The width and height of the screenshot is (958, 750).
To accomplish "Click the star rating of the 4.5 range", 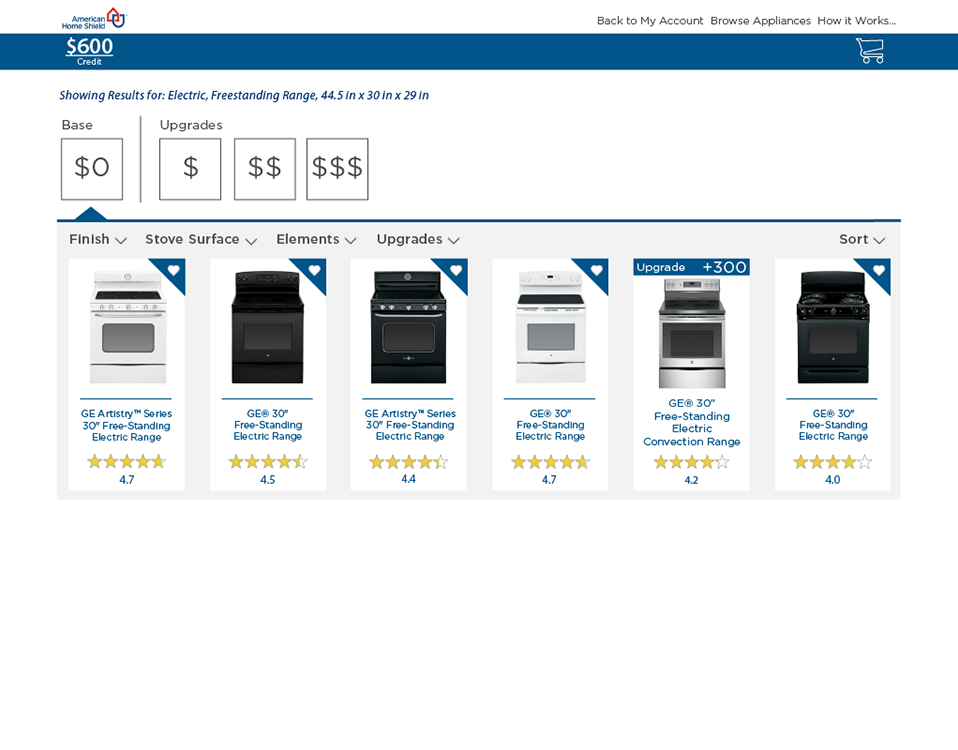I will click(x=268, y=462).
